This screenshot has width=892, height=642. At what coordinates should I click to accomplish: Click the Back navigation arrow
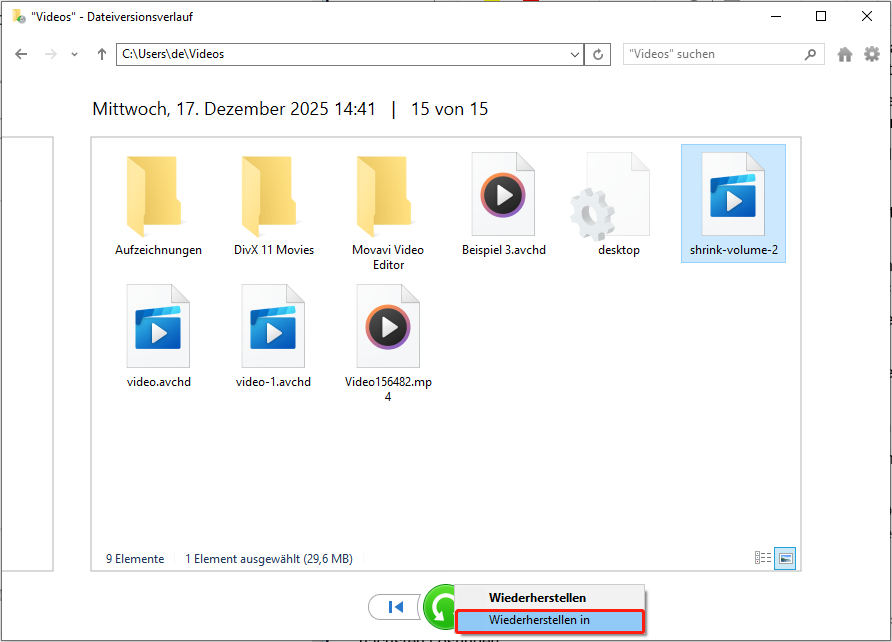point(21,55)
